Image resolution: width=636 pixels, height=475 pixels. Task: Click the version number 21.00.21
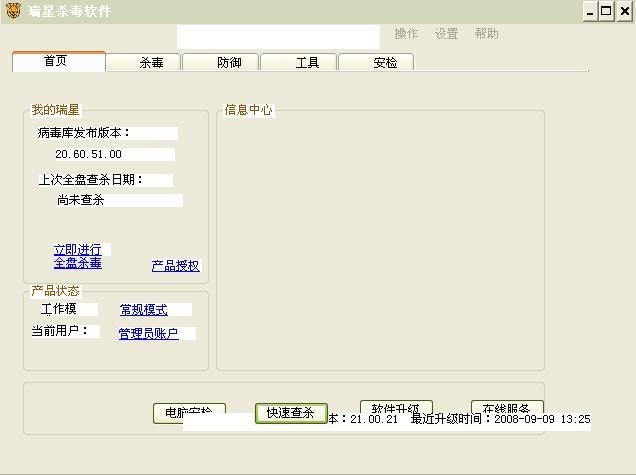pos(374,419)
